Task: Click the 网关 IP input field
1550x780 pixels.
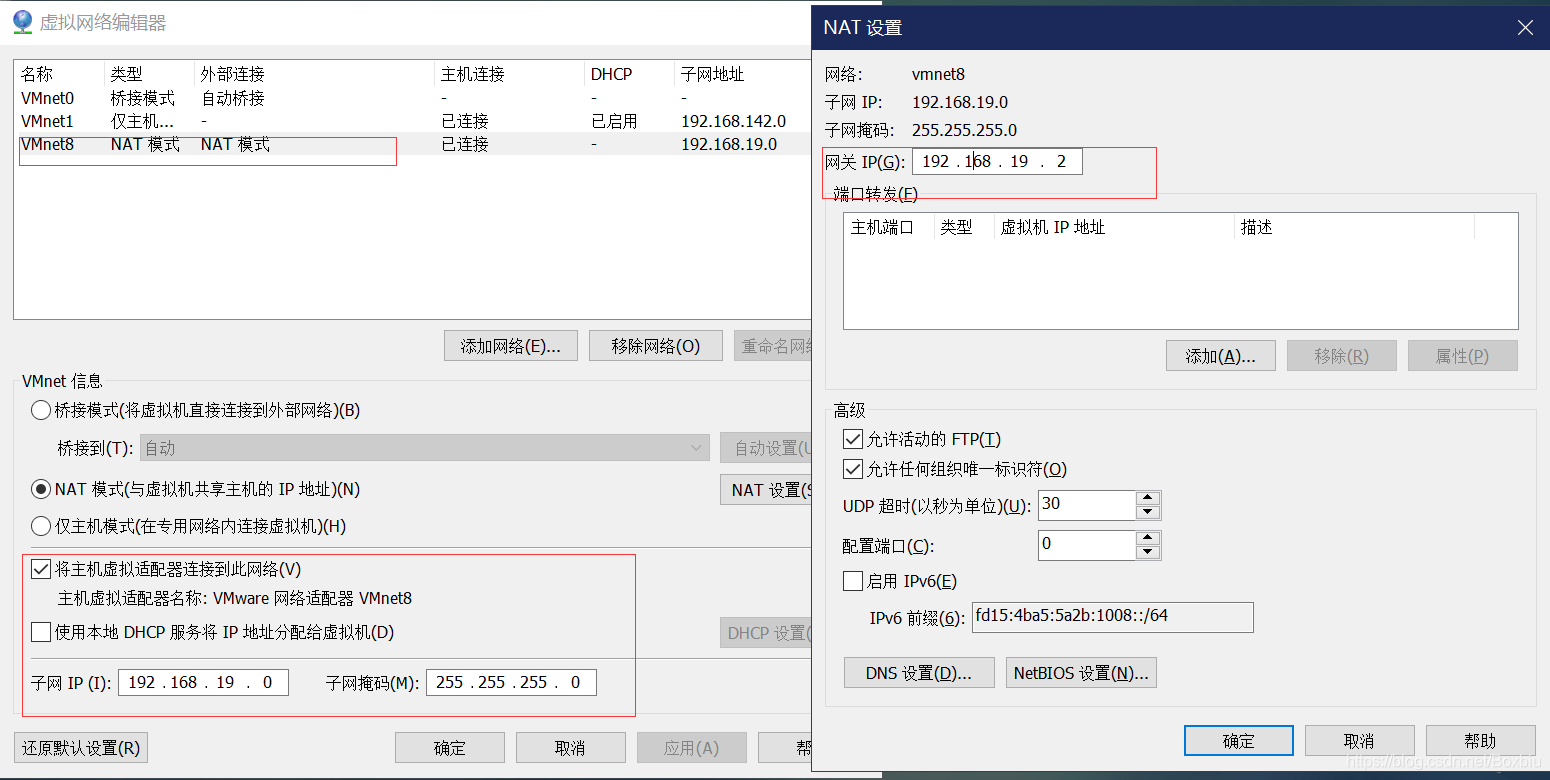Action: click(x=997, y=162)
